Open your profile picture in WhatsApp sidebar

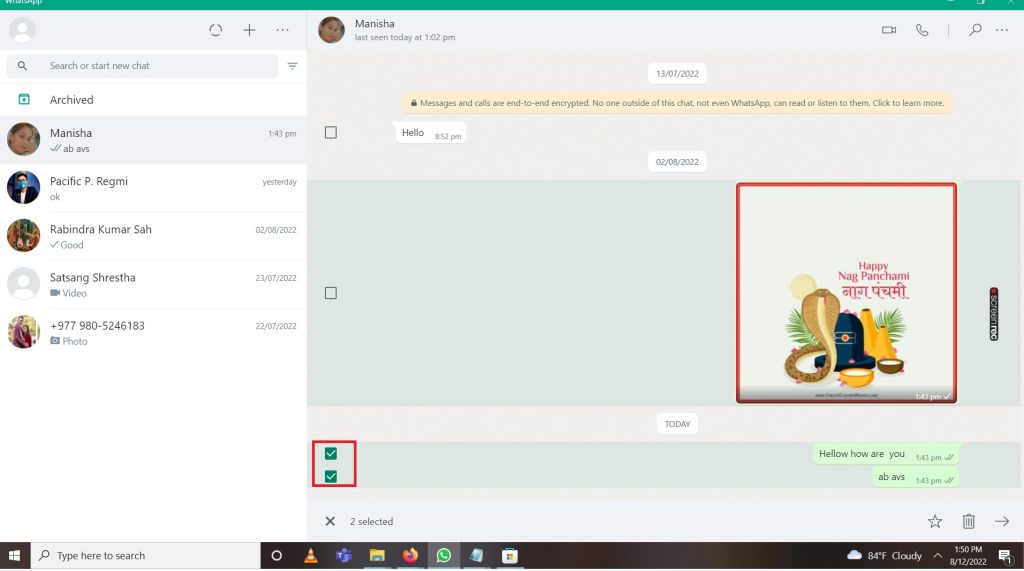(22, 30)
